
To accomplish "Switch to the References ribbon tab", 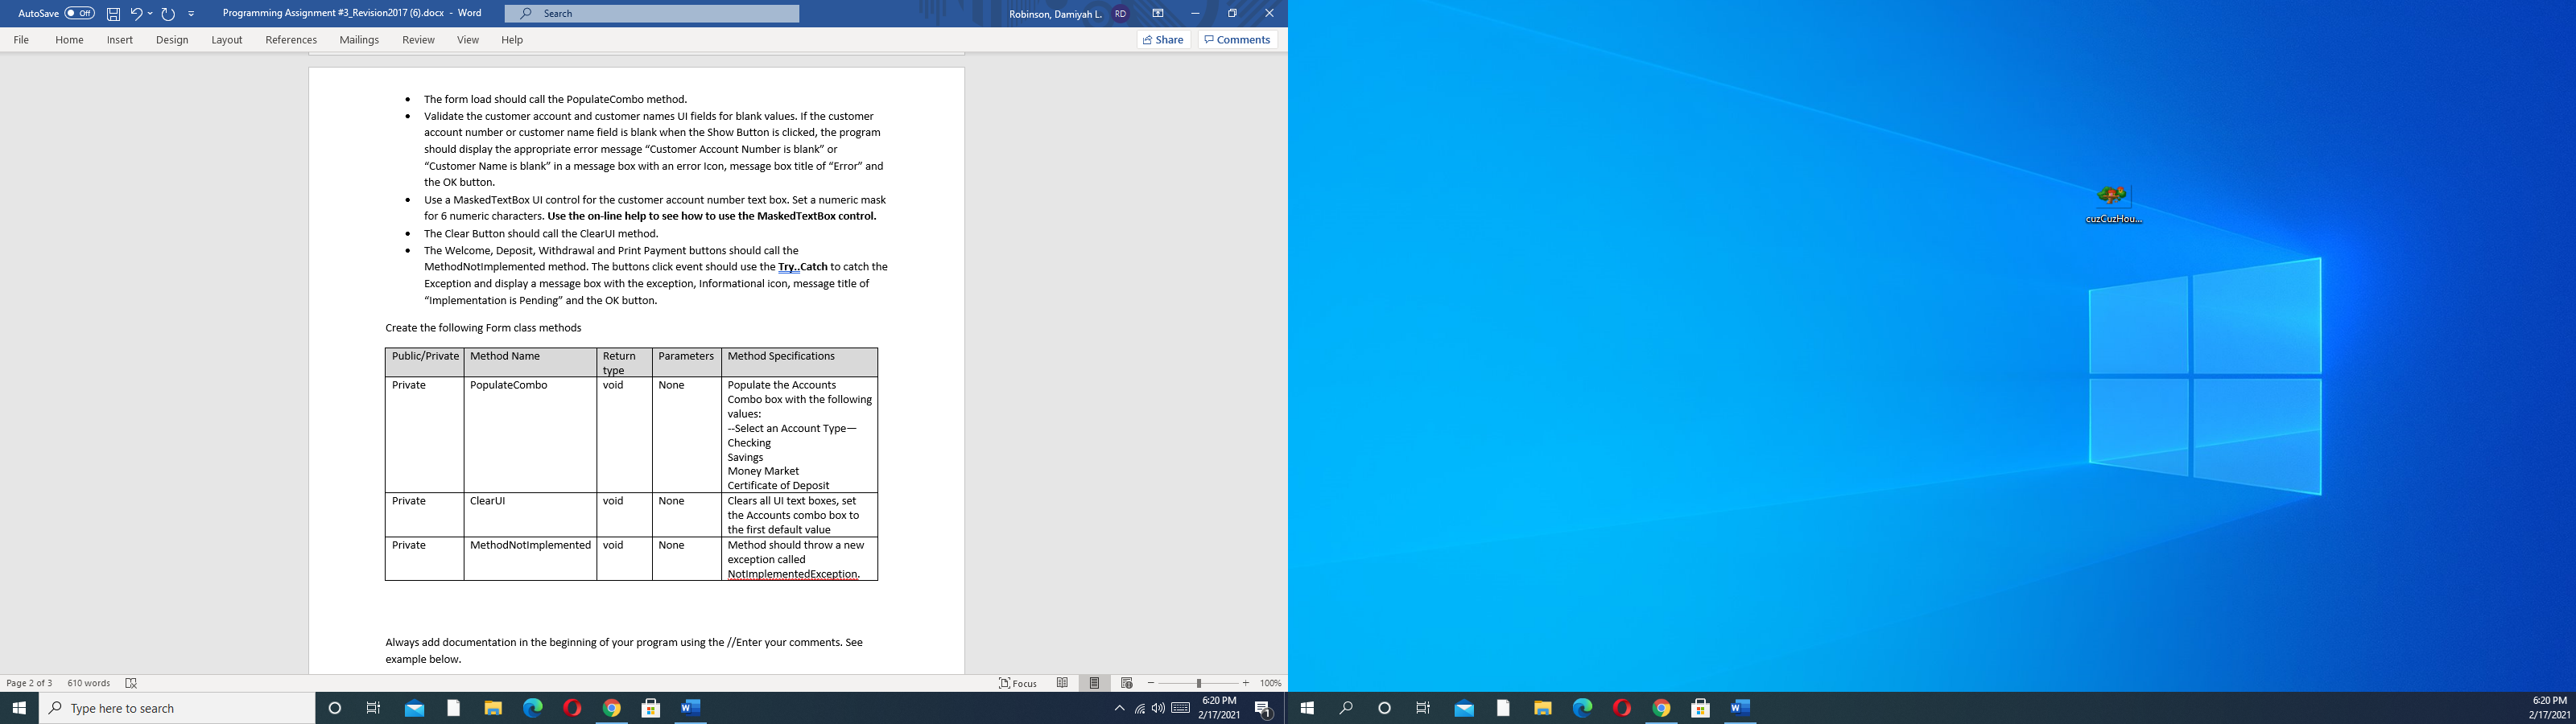I will (x=290, y=39).
